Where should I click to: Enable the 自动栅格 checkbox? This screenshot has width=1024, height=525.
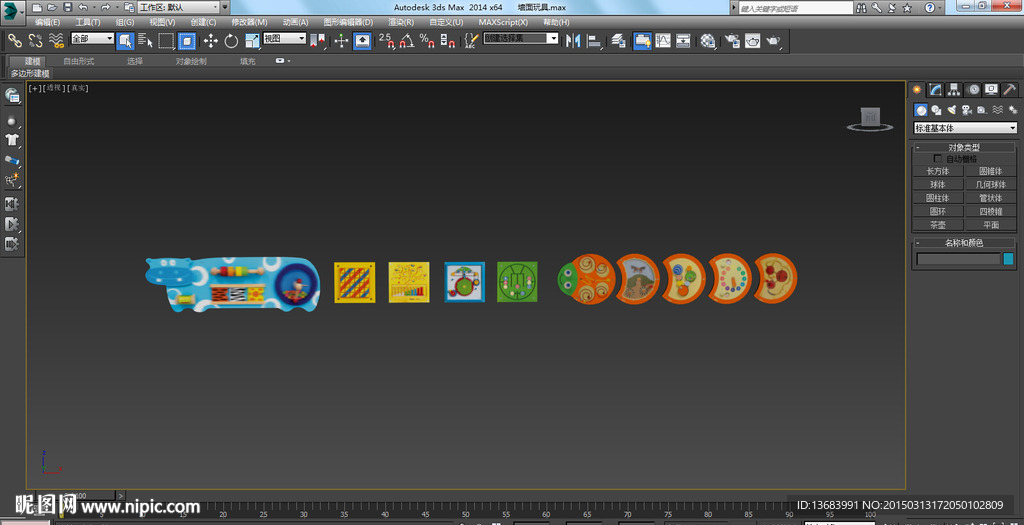click(x=937, y=159)
